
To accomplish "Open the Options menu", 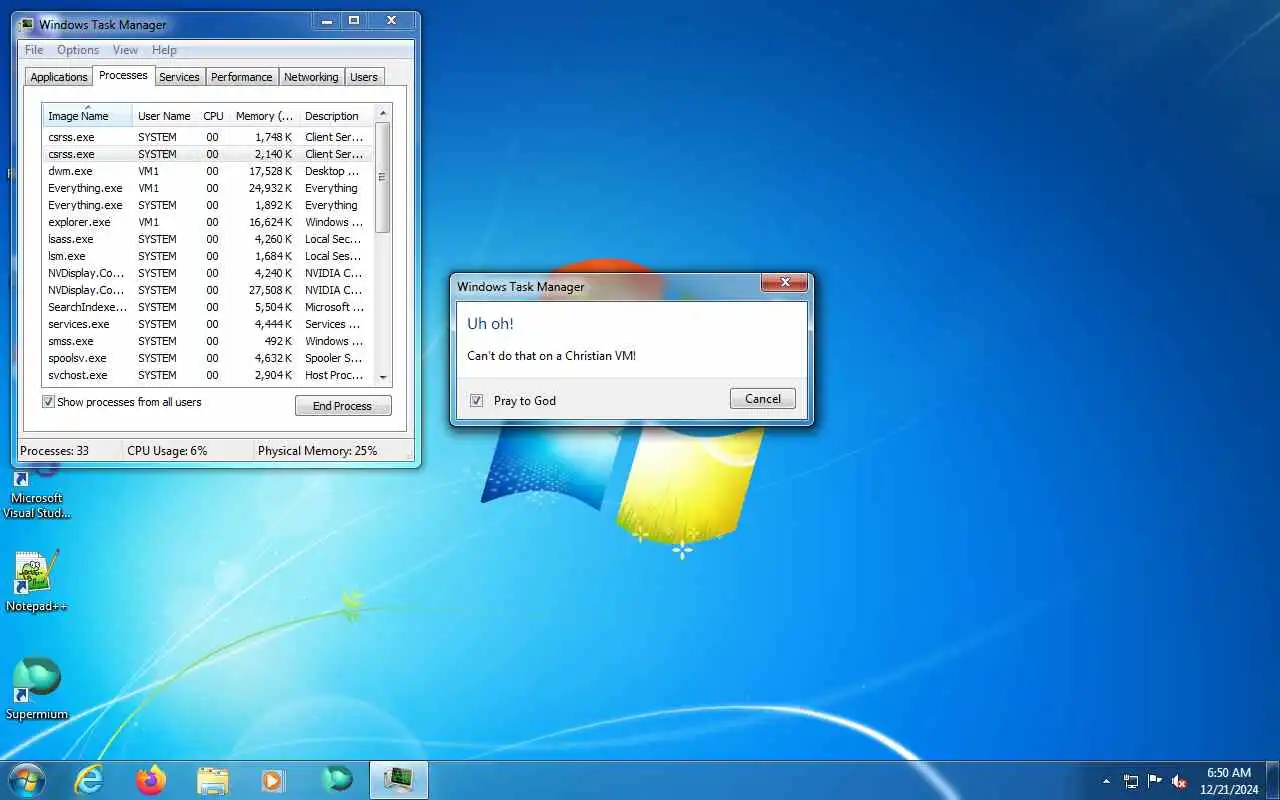I will pyautogui.click(x=78, y=50).
